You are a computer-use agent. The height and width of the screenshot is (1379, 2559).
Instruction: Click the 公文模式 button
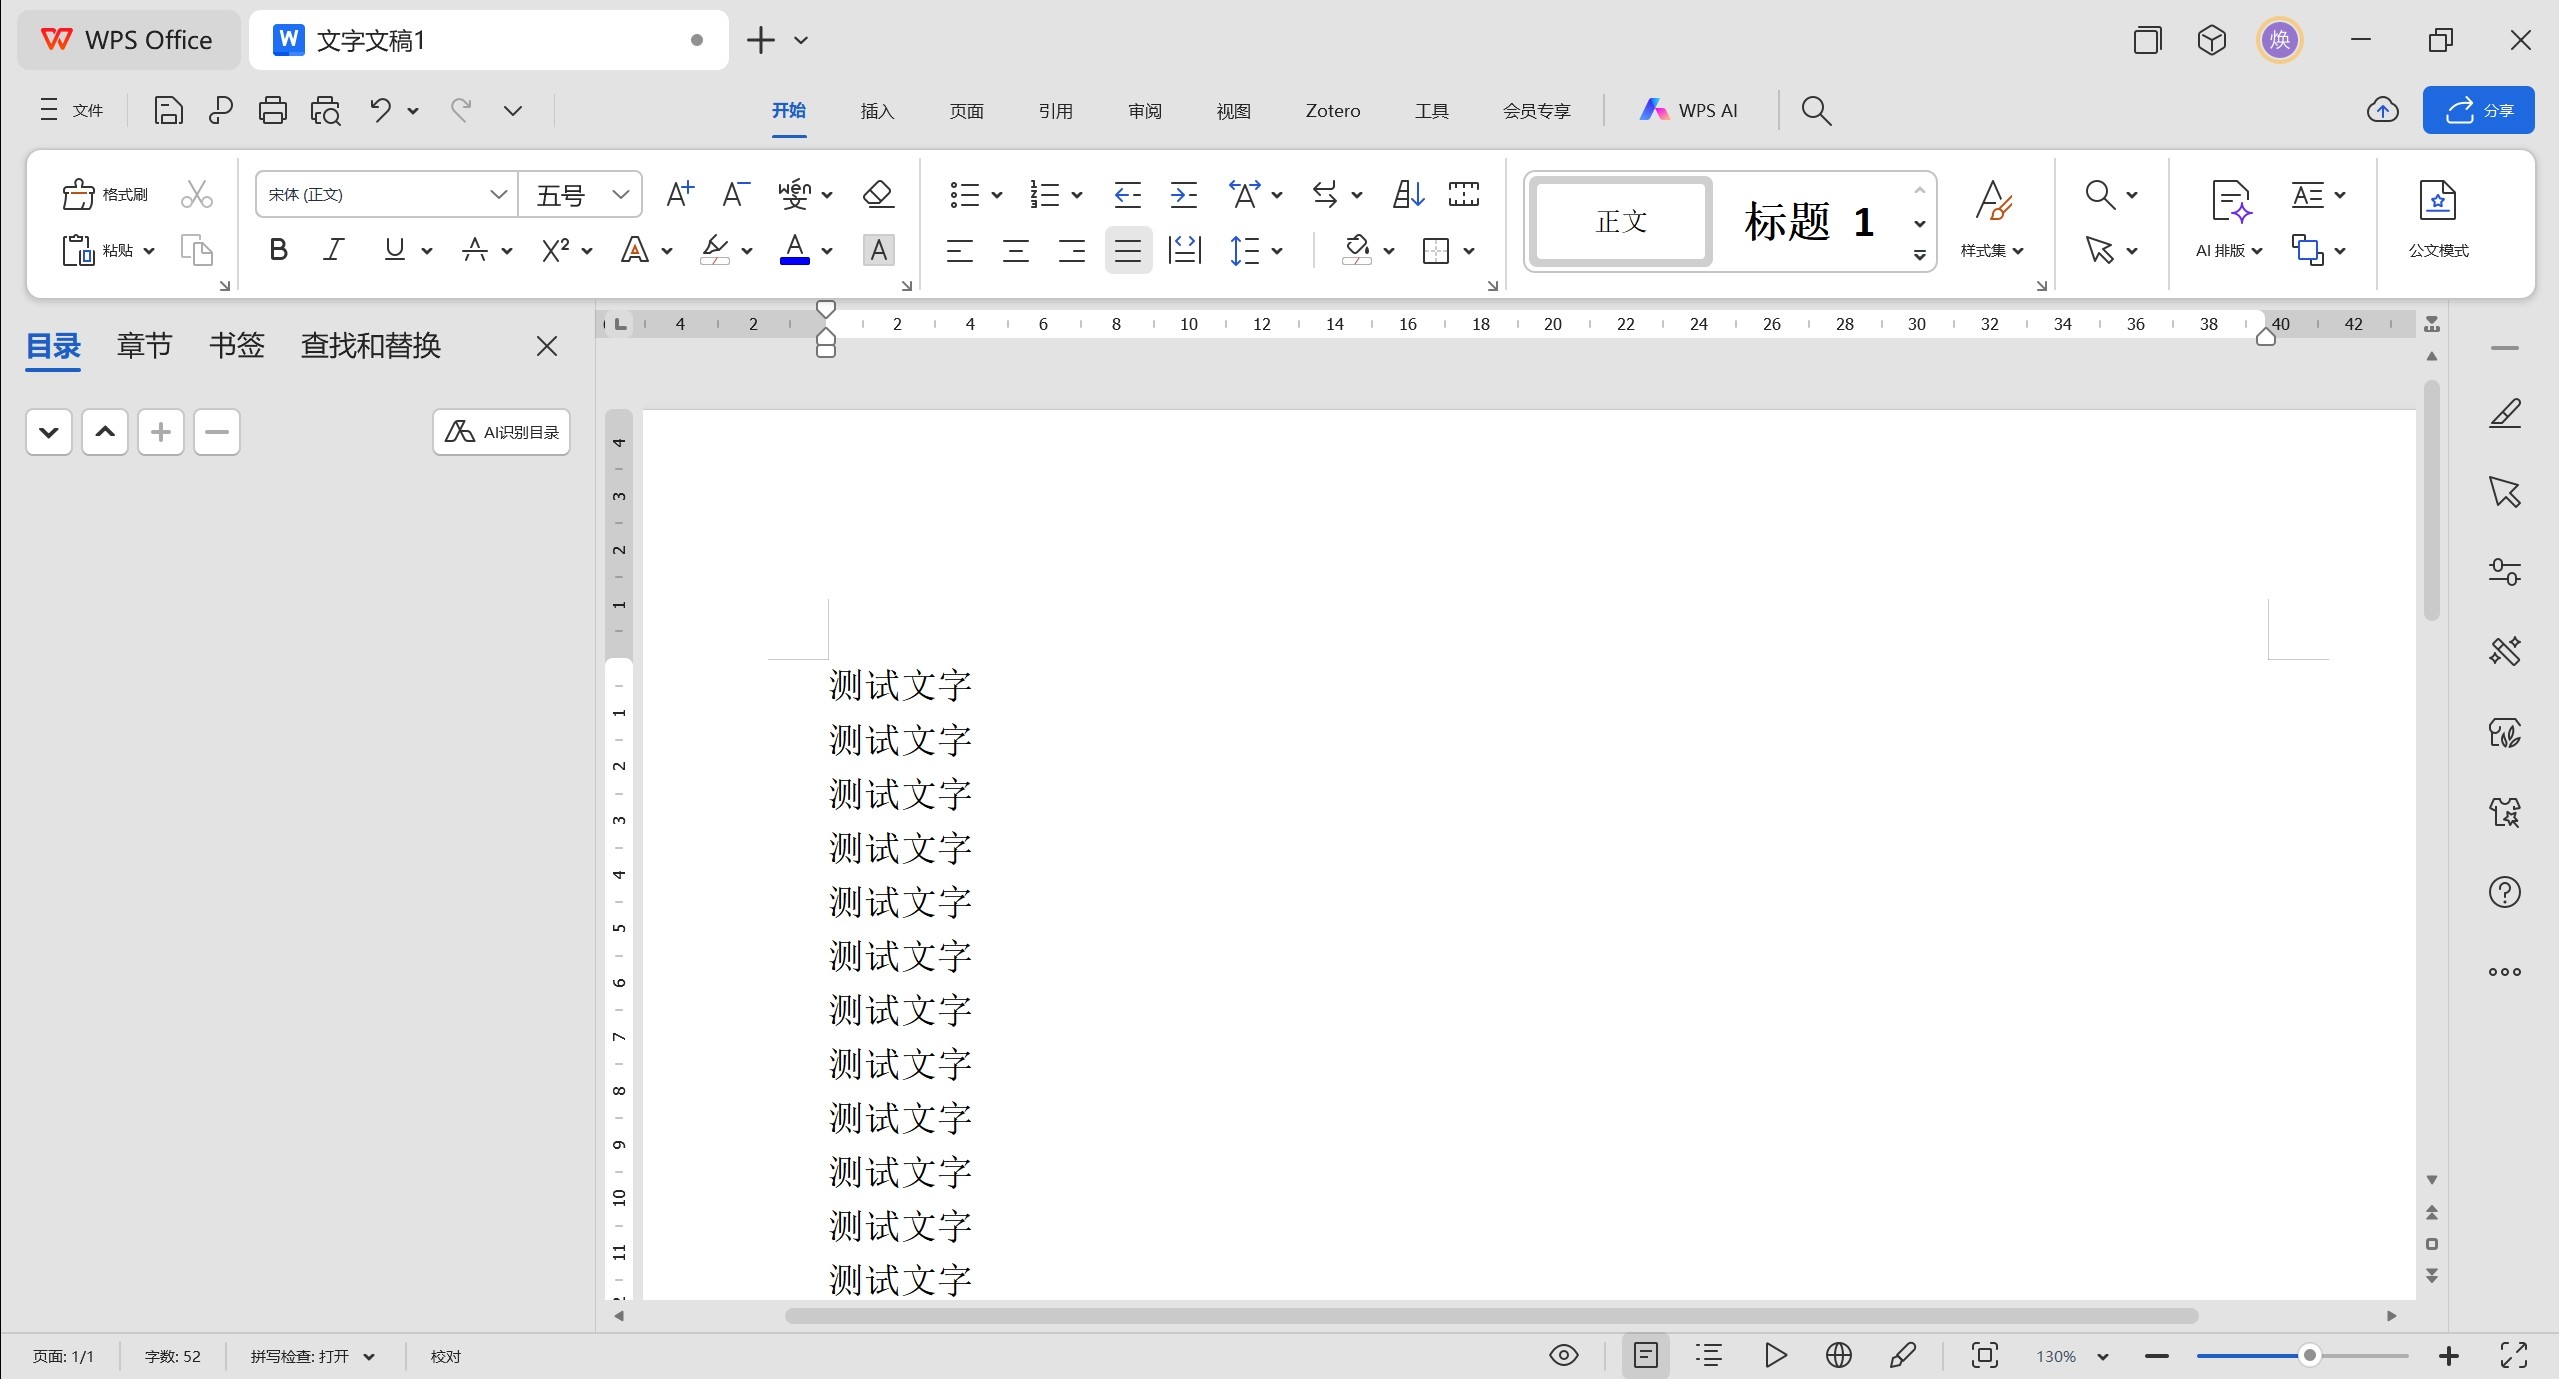pos(2438,220)
